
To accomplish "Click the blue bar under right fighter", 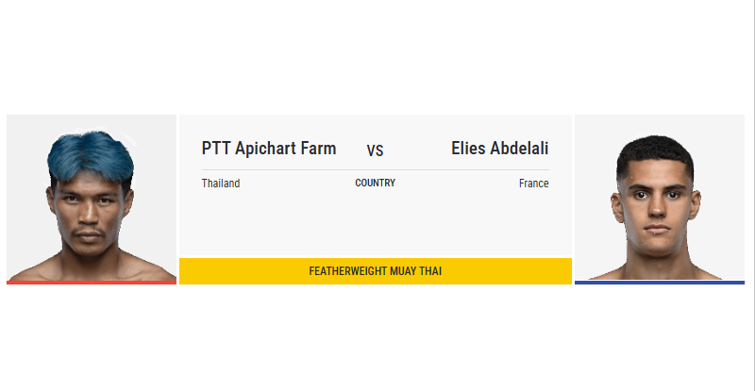I will pos(660,283).
